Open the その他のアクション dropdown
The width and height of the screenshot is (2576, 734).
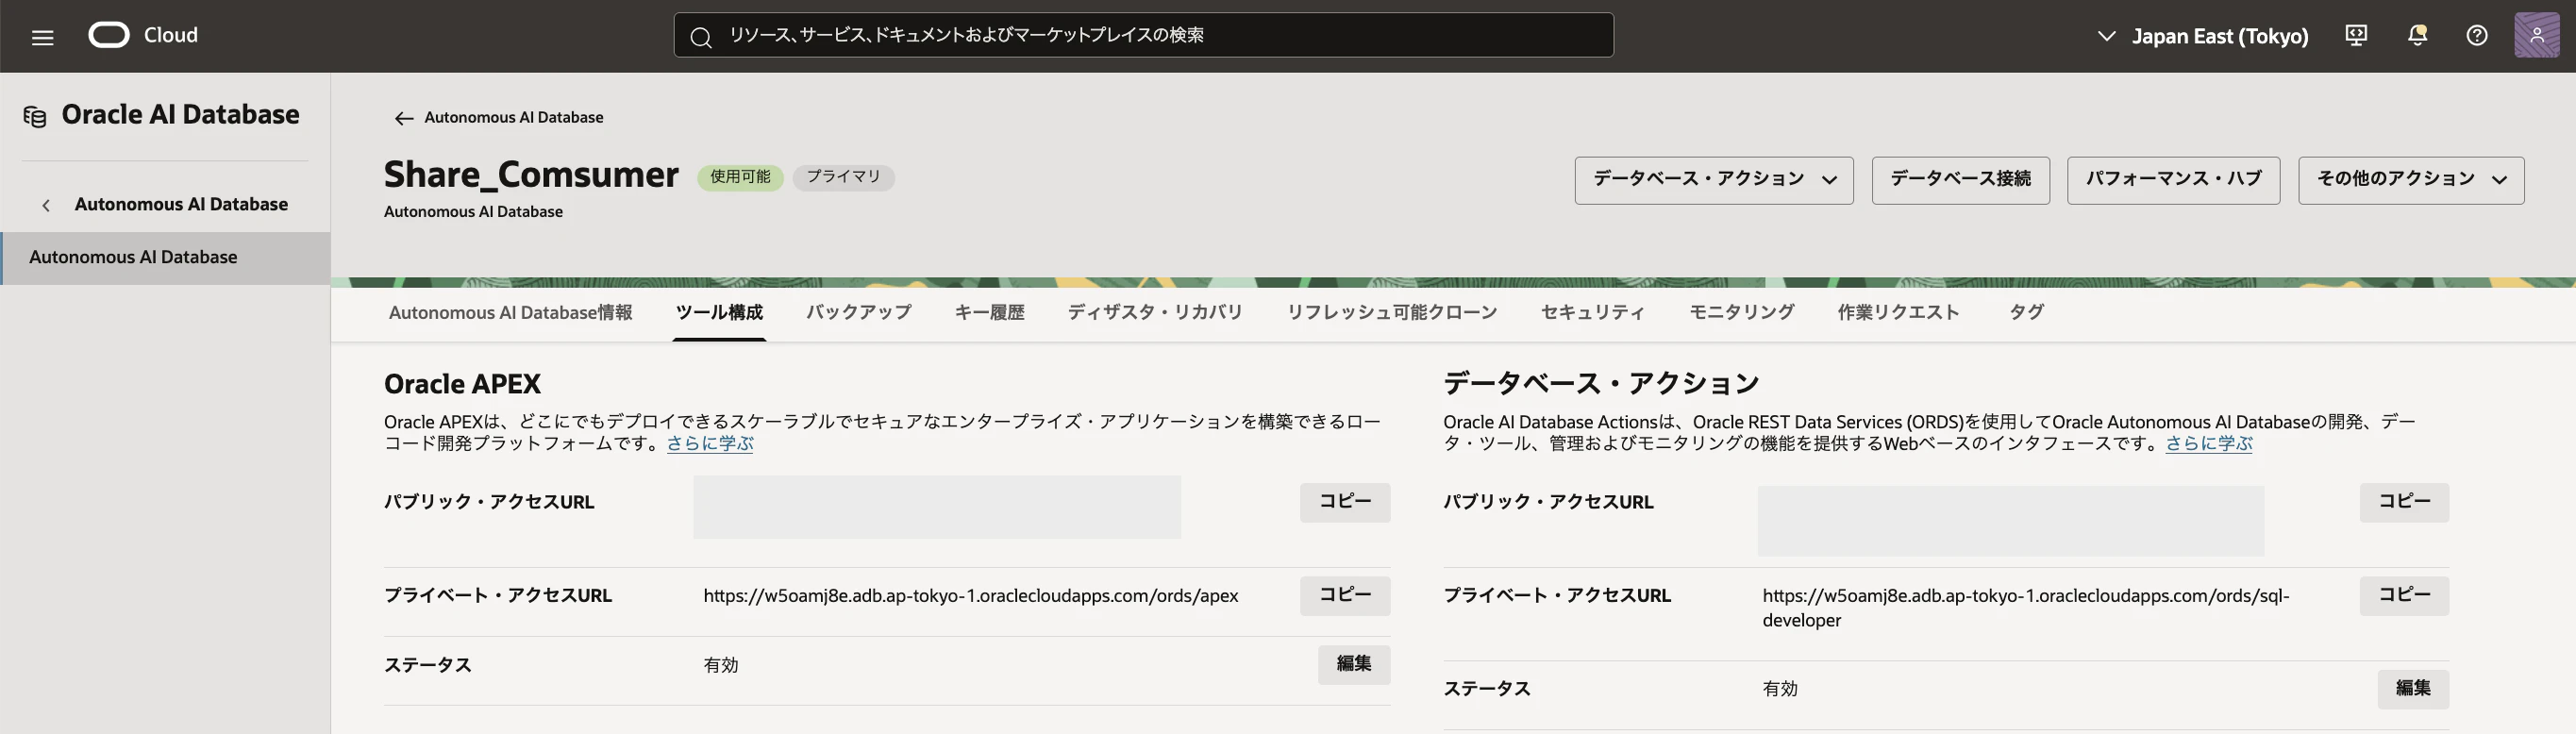coord(2410,180)
